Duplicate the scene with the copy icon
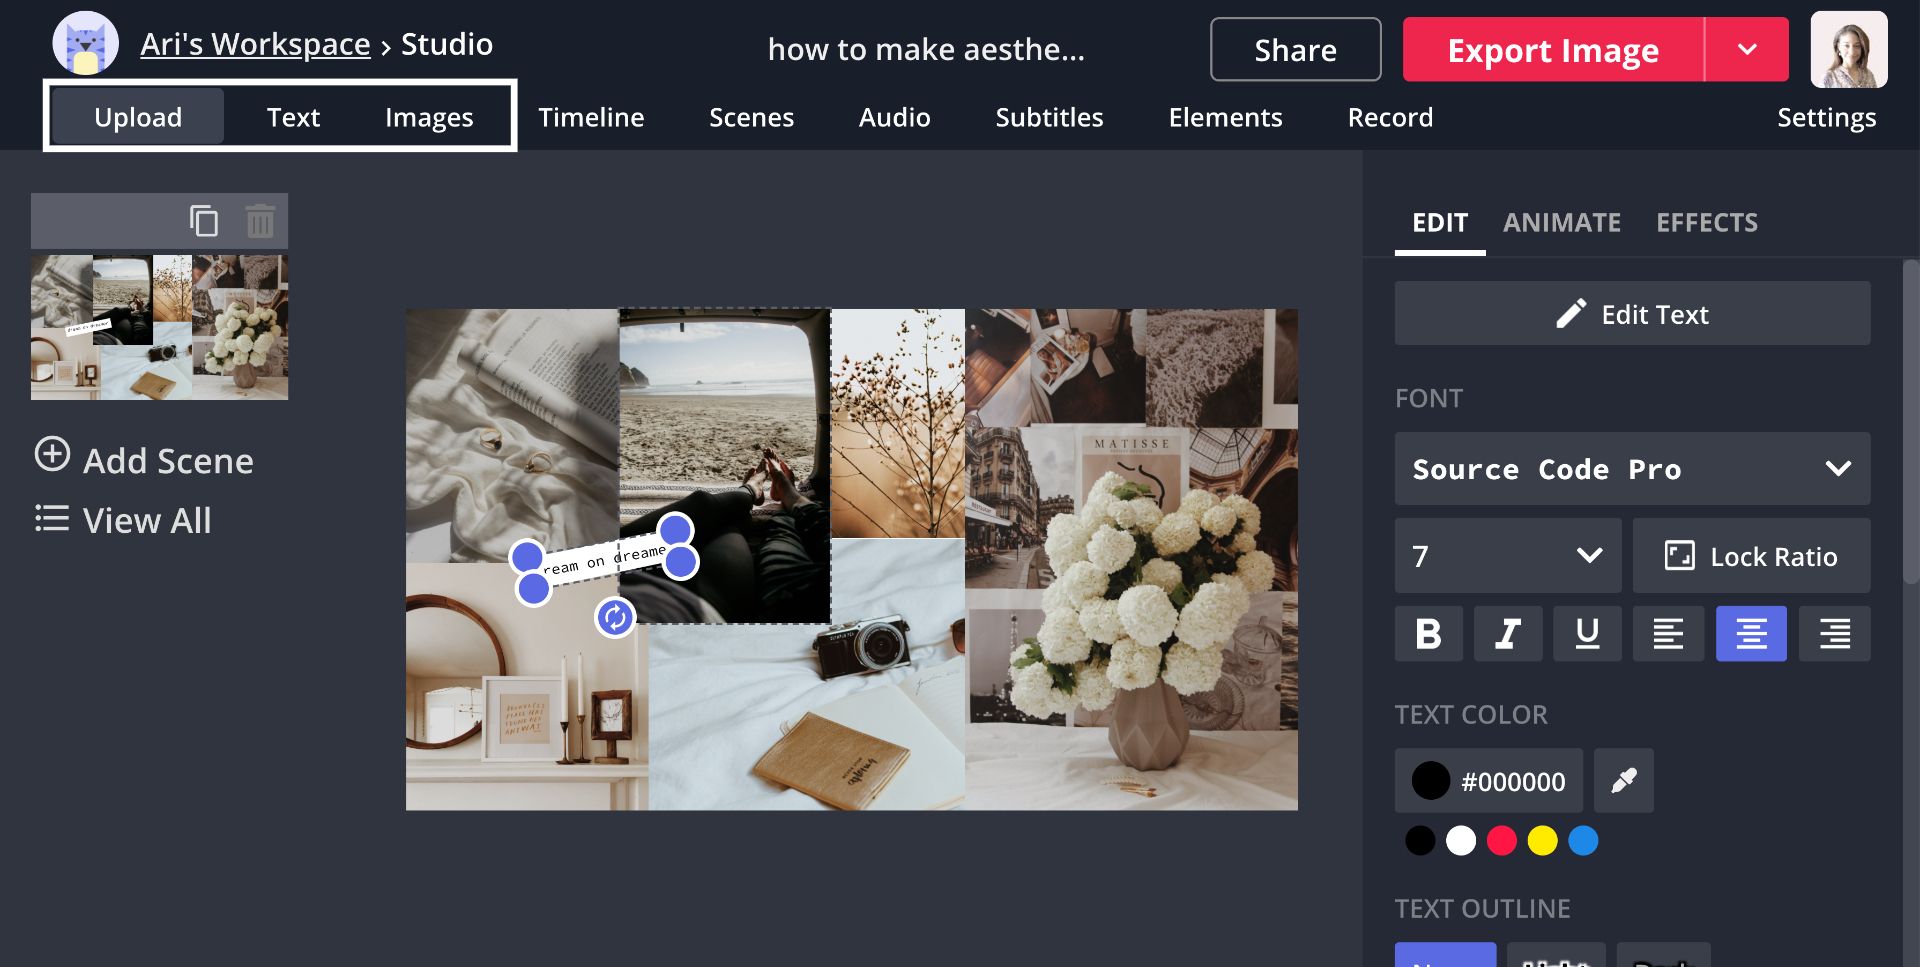This screenshot has height=967, width=1920. tap(204, 220)
